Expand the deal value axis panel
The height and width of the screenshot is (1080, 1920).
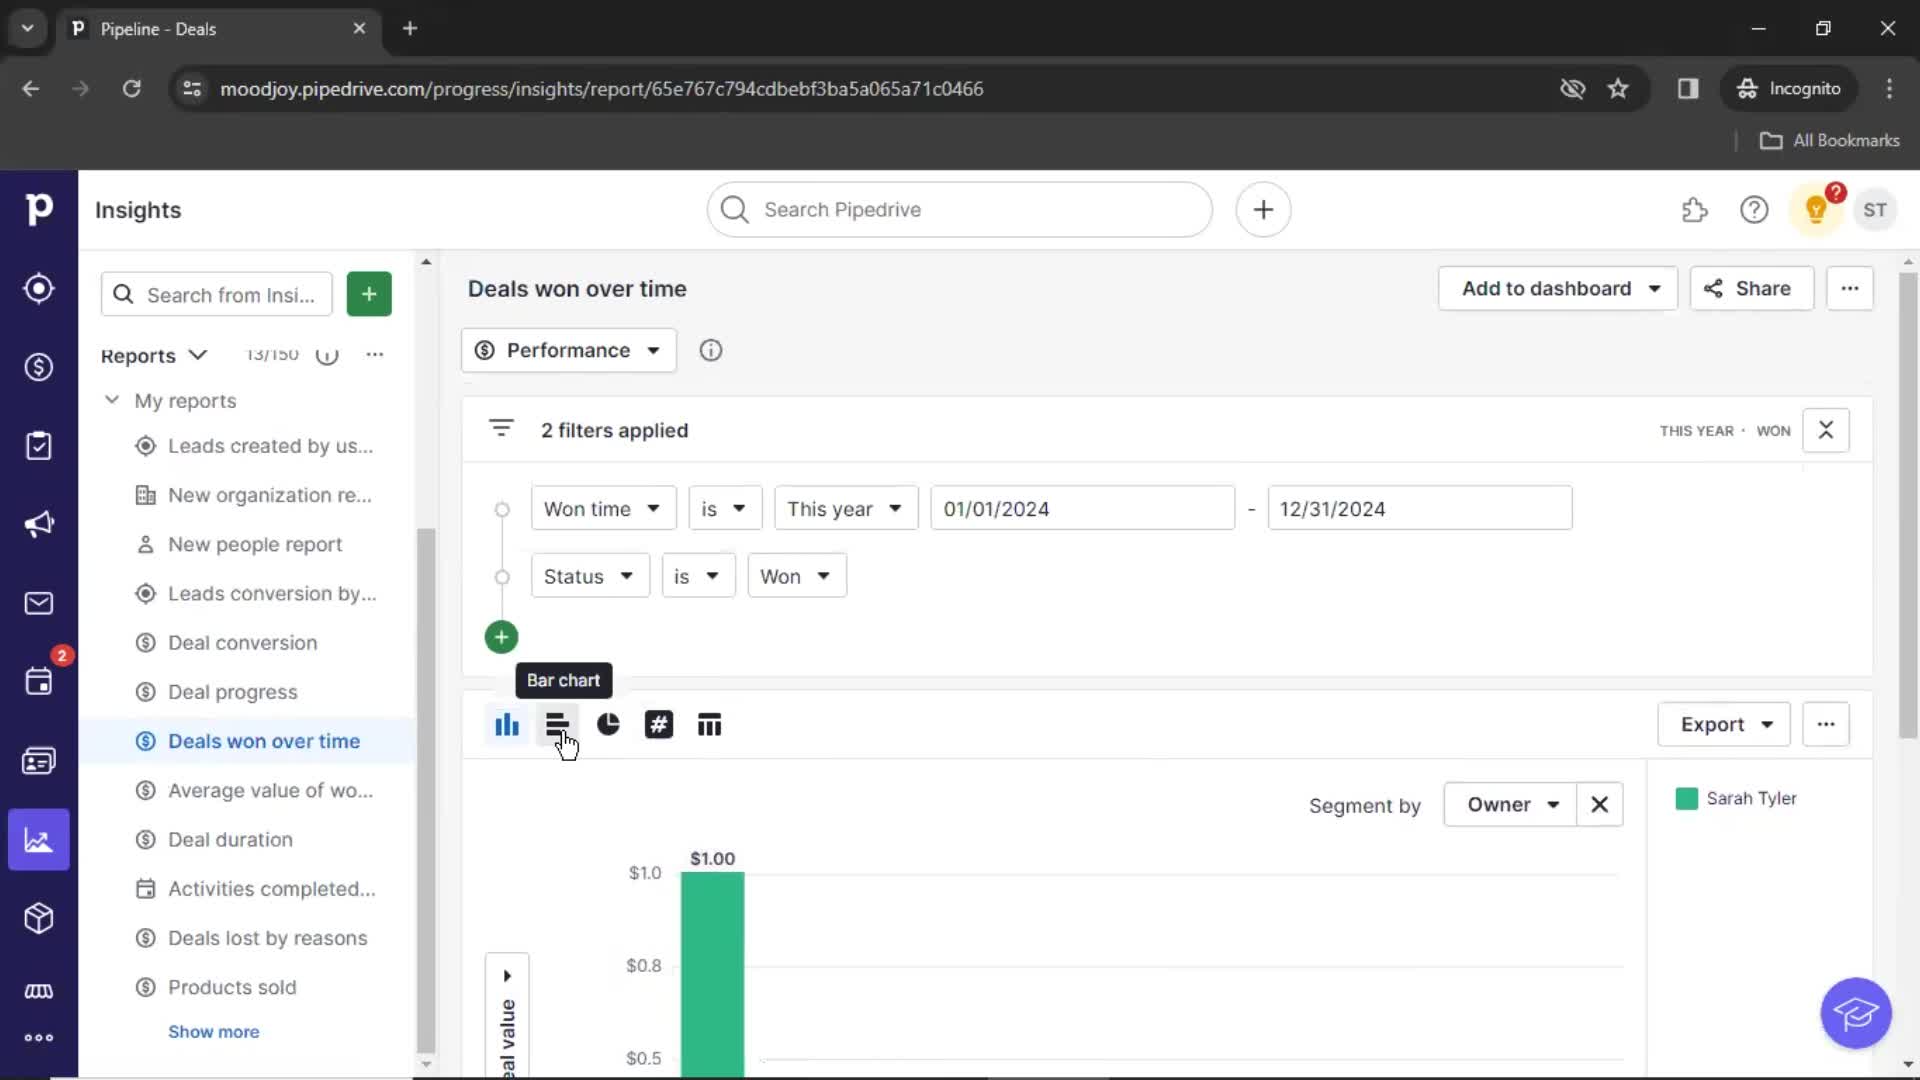pos(507,976)
